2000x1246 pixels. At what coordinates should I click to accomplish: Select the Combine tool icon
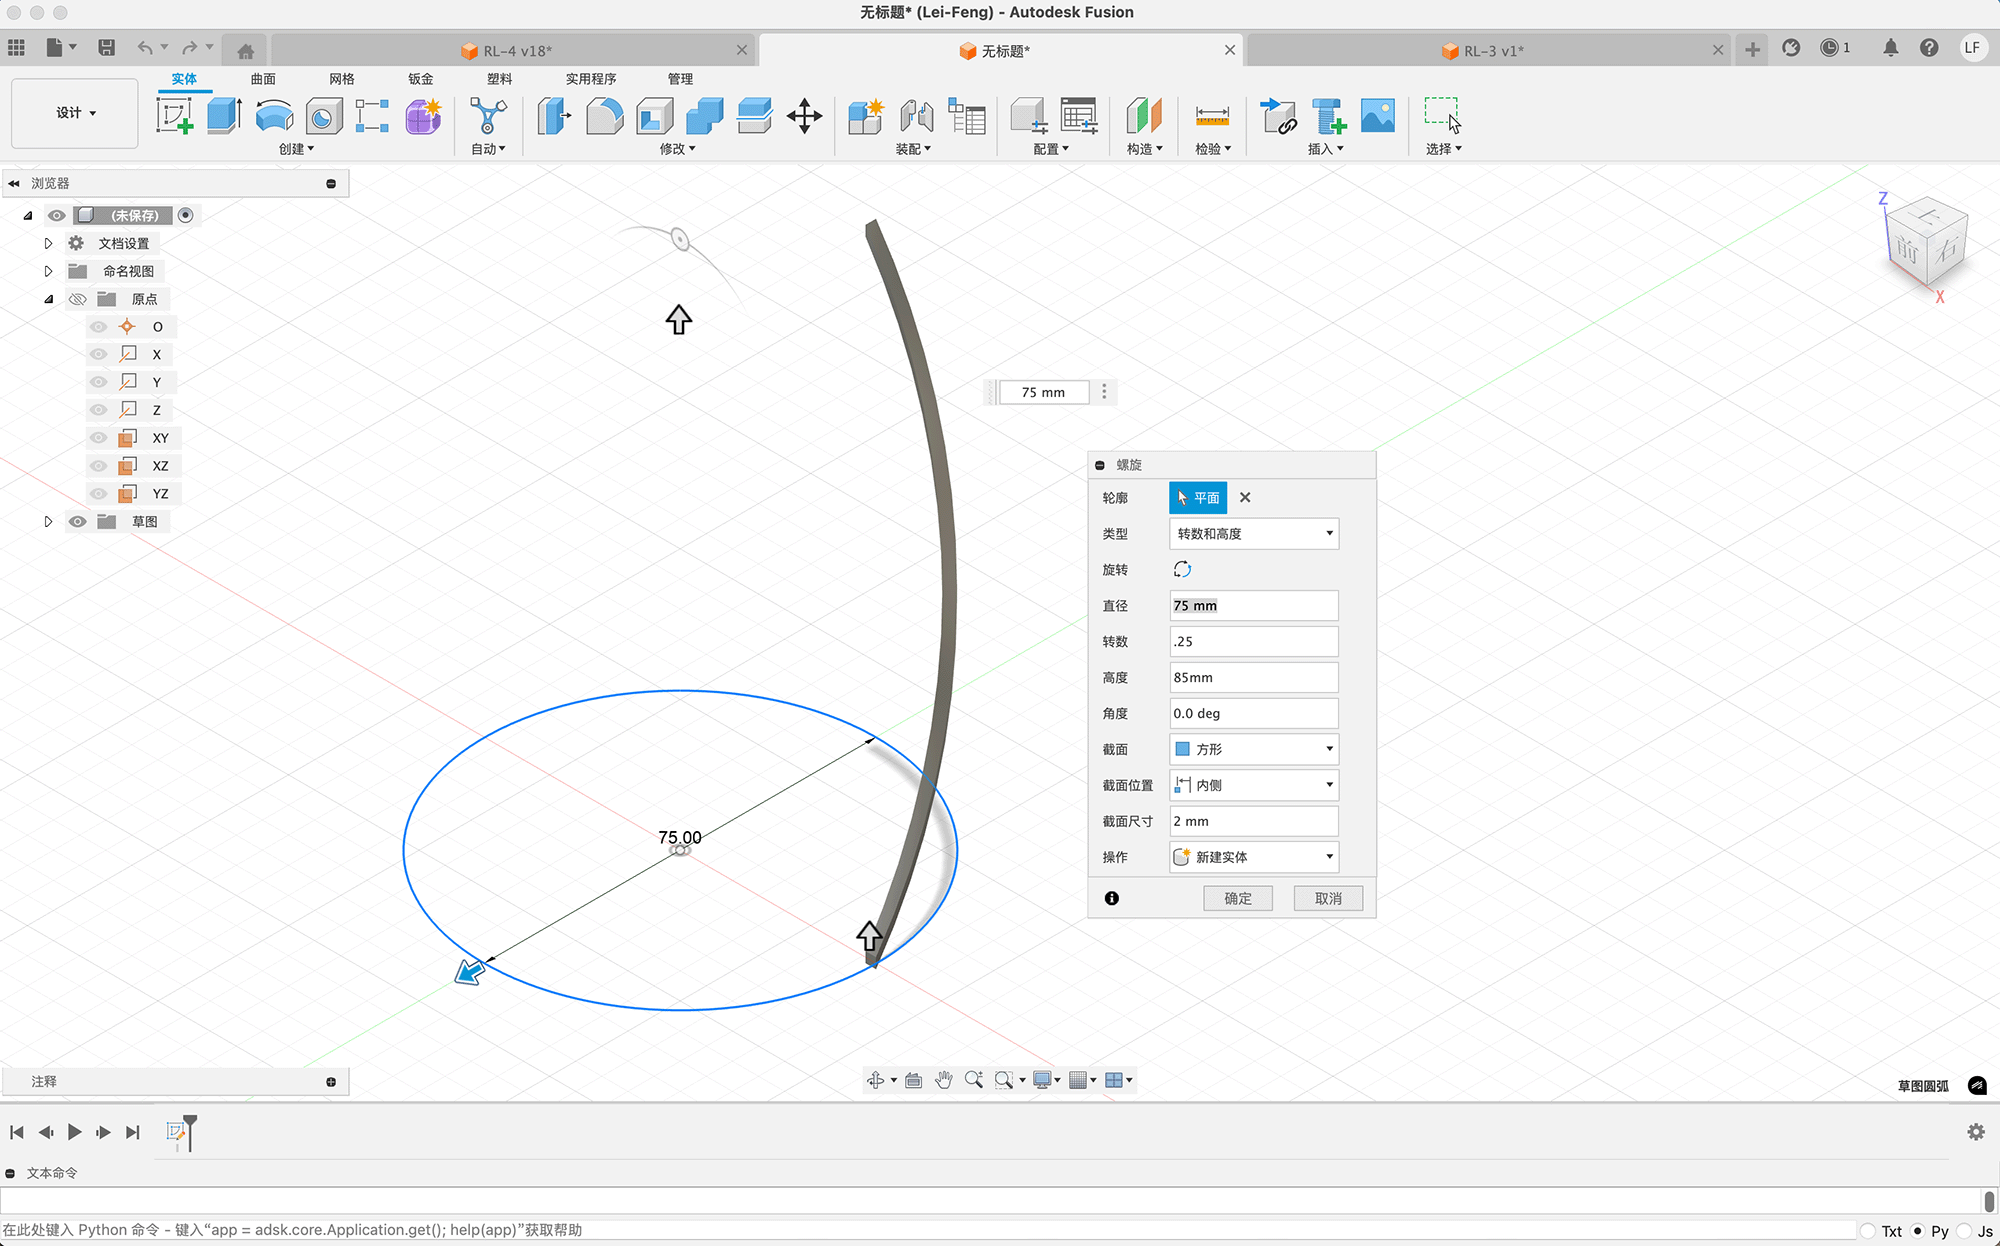(x=704, y=116)
